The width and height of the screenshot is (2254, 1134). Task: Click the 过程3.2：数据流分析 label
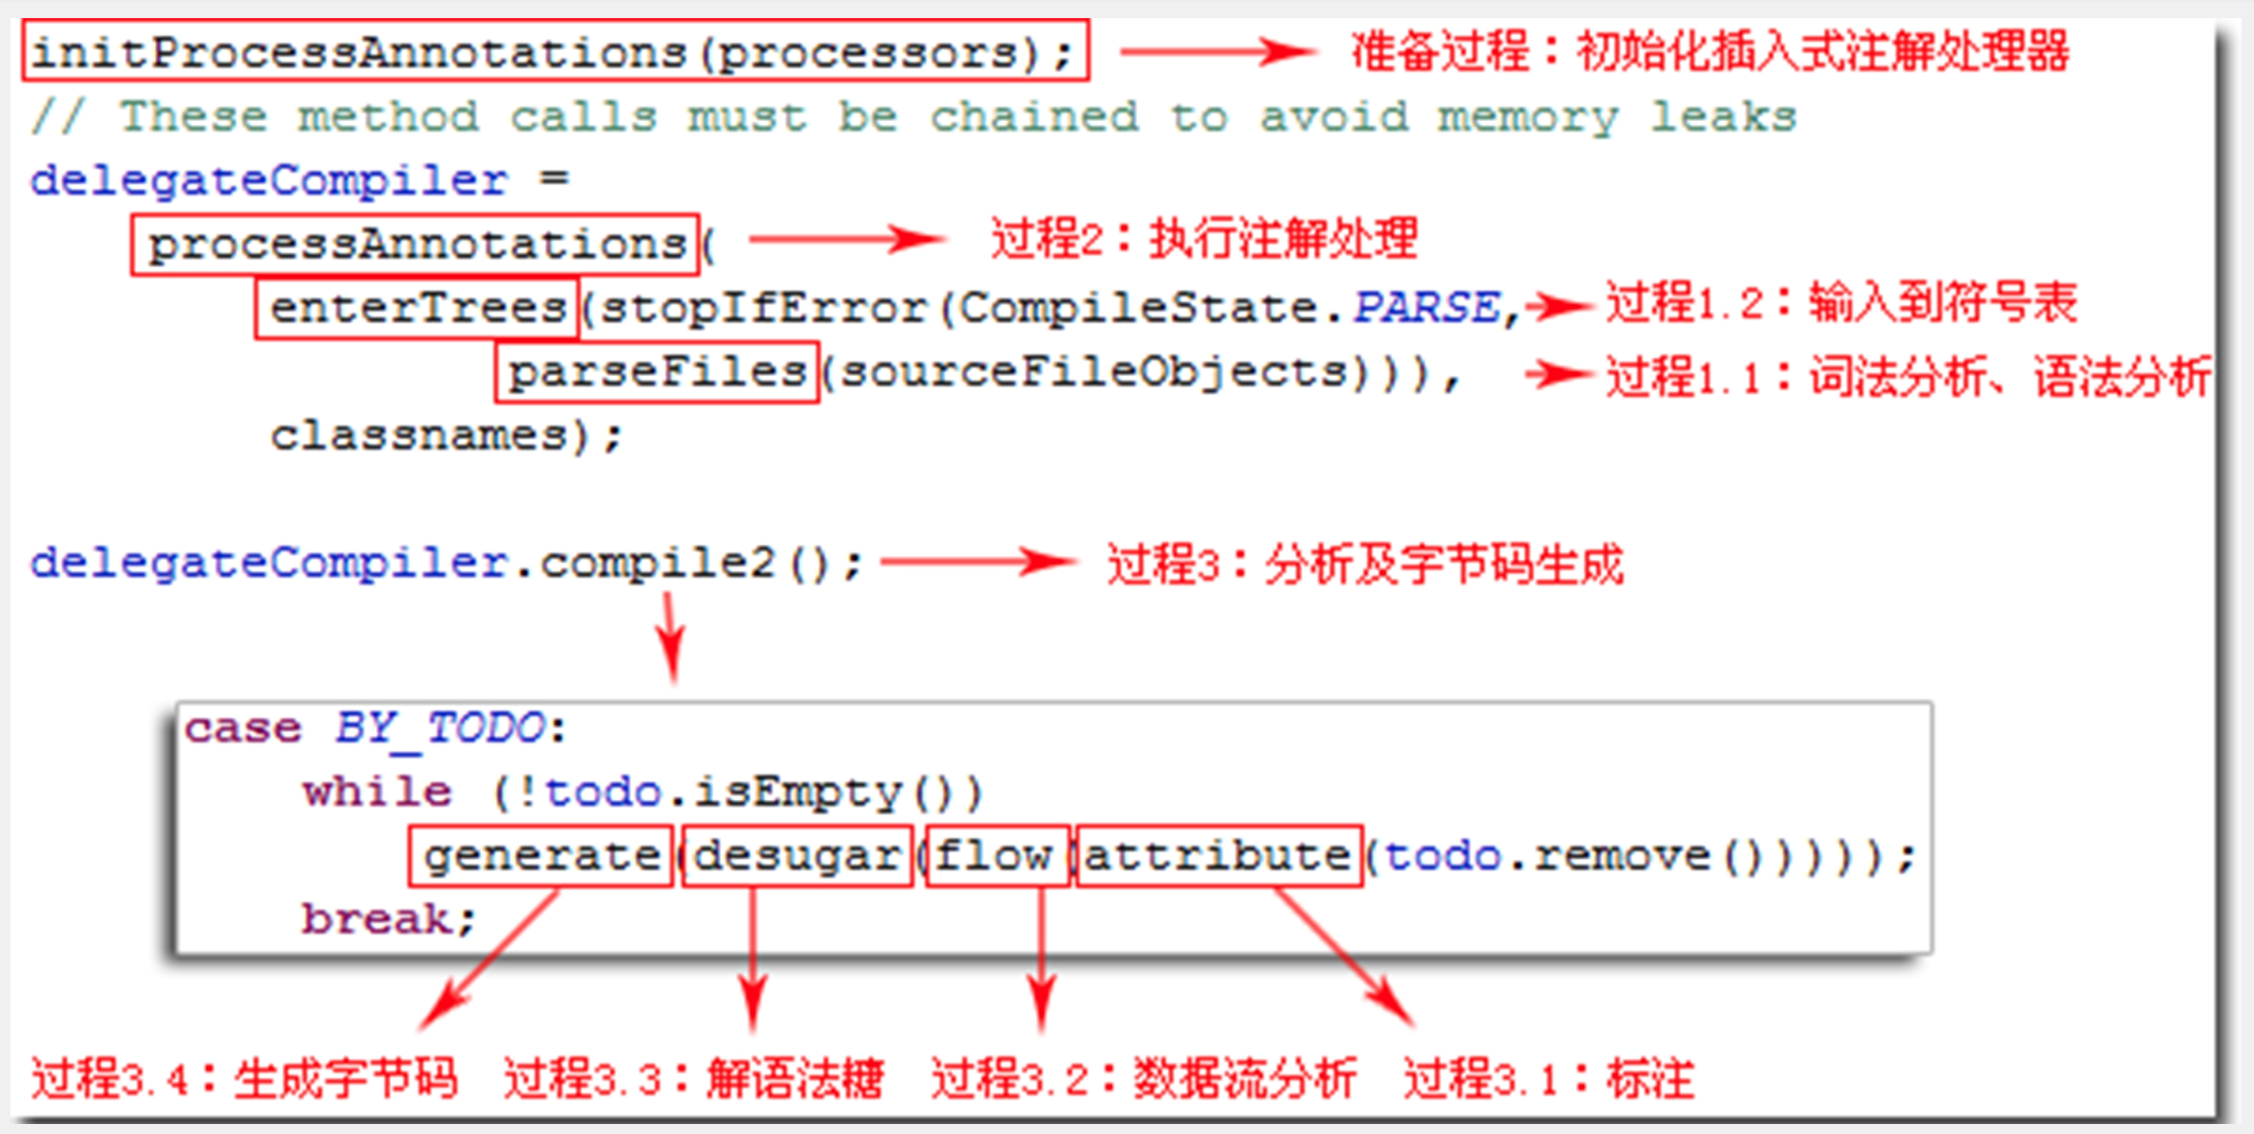[1143, 1079]
